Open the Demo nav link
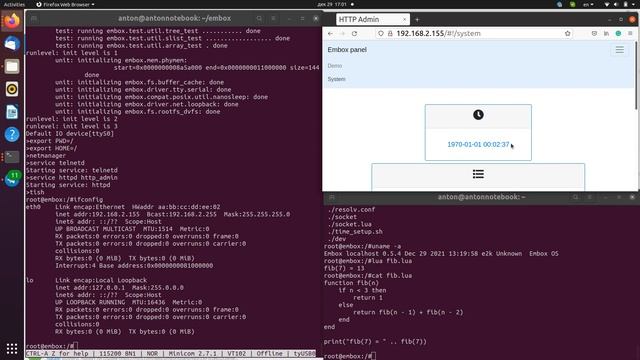Screen dimensions: 640x360 point(335,66)
